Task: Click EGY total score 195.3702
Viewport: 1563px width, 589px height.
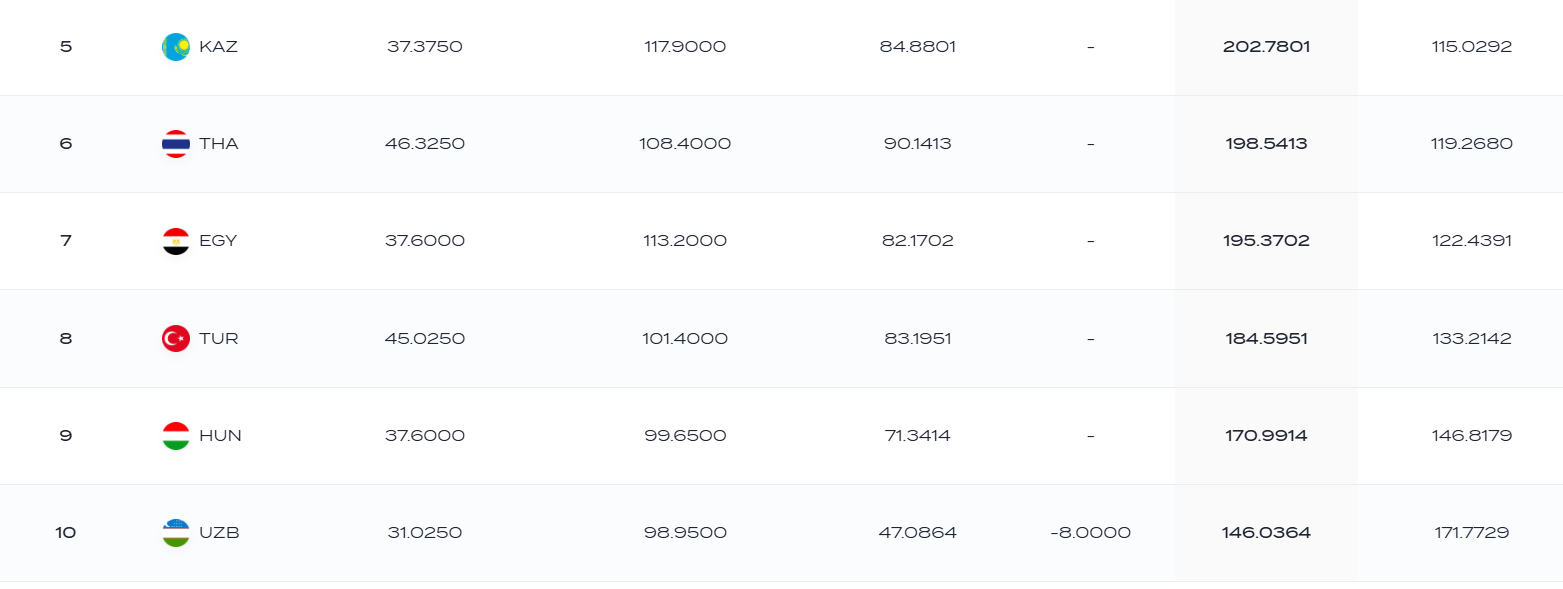Action: [1266, 241]
